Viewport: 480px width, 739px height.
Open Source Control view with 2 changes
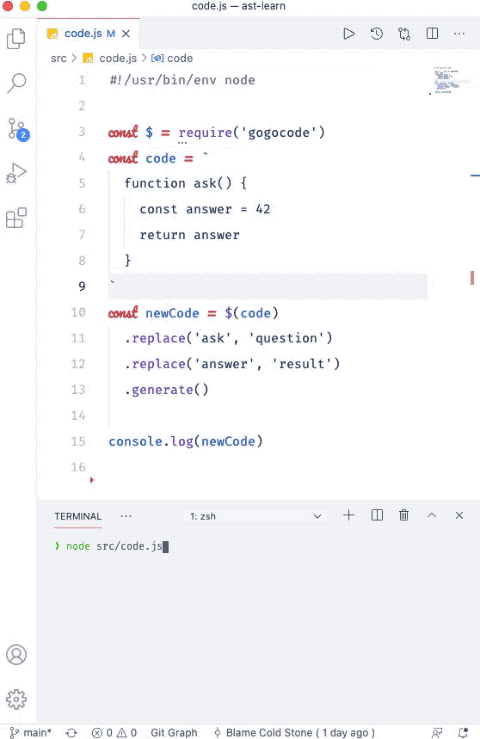pyautogui.click(x=18, y=129)
